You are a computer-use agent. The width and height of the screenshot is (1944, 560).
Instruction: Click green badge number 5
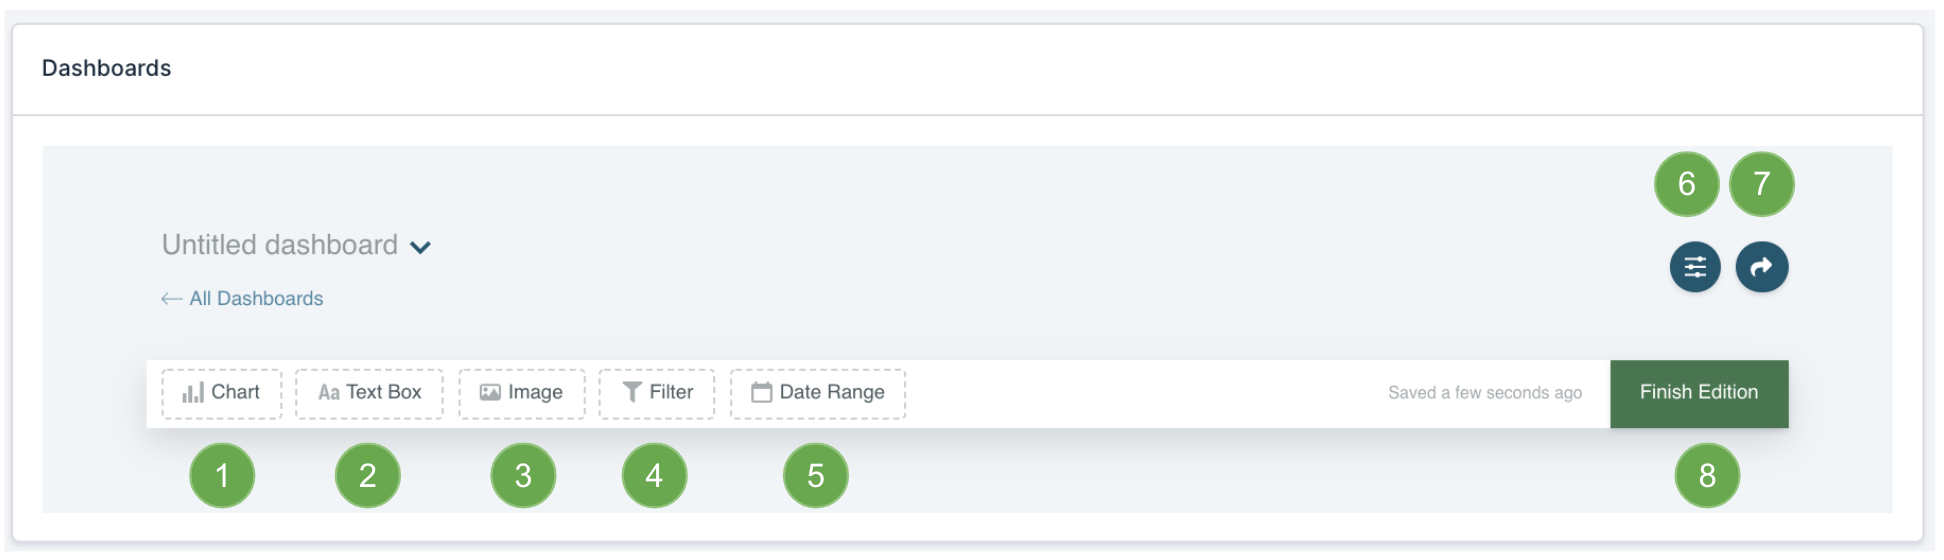(x=816, y=476)
